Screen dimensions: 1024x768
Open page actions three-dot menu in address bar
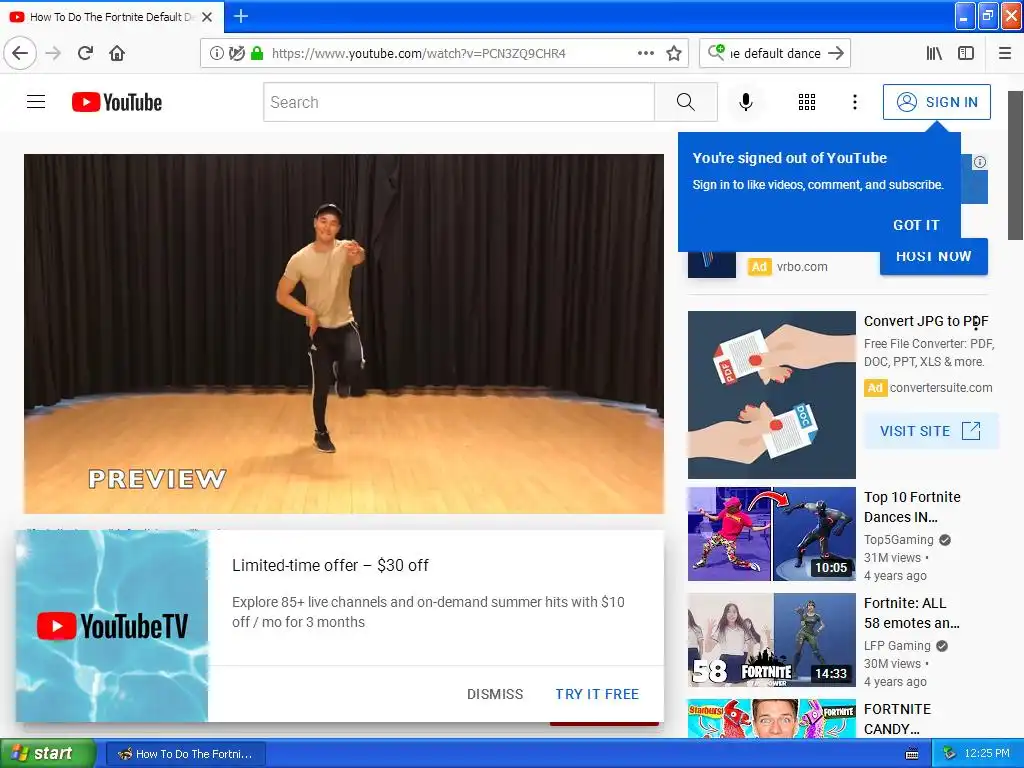click(x=645, y=53)
